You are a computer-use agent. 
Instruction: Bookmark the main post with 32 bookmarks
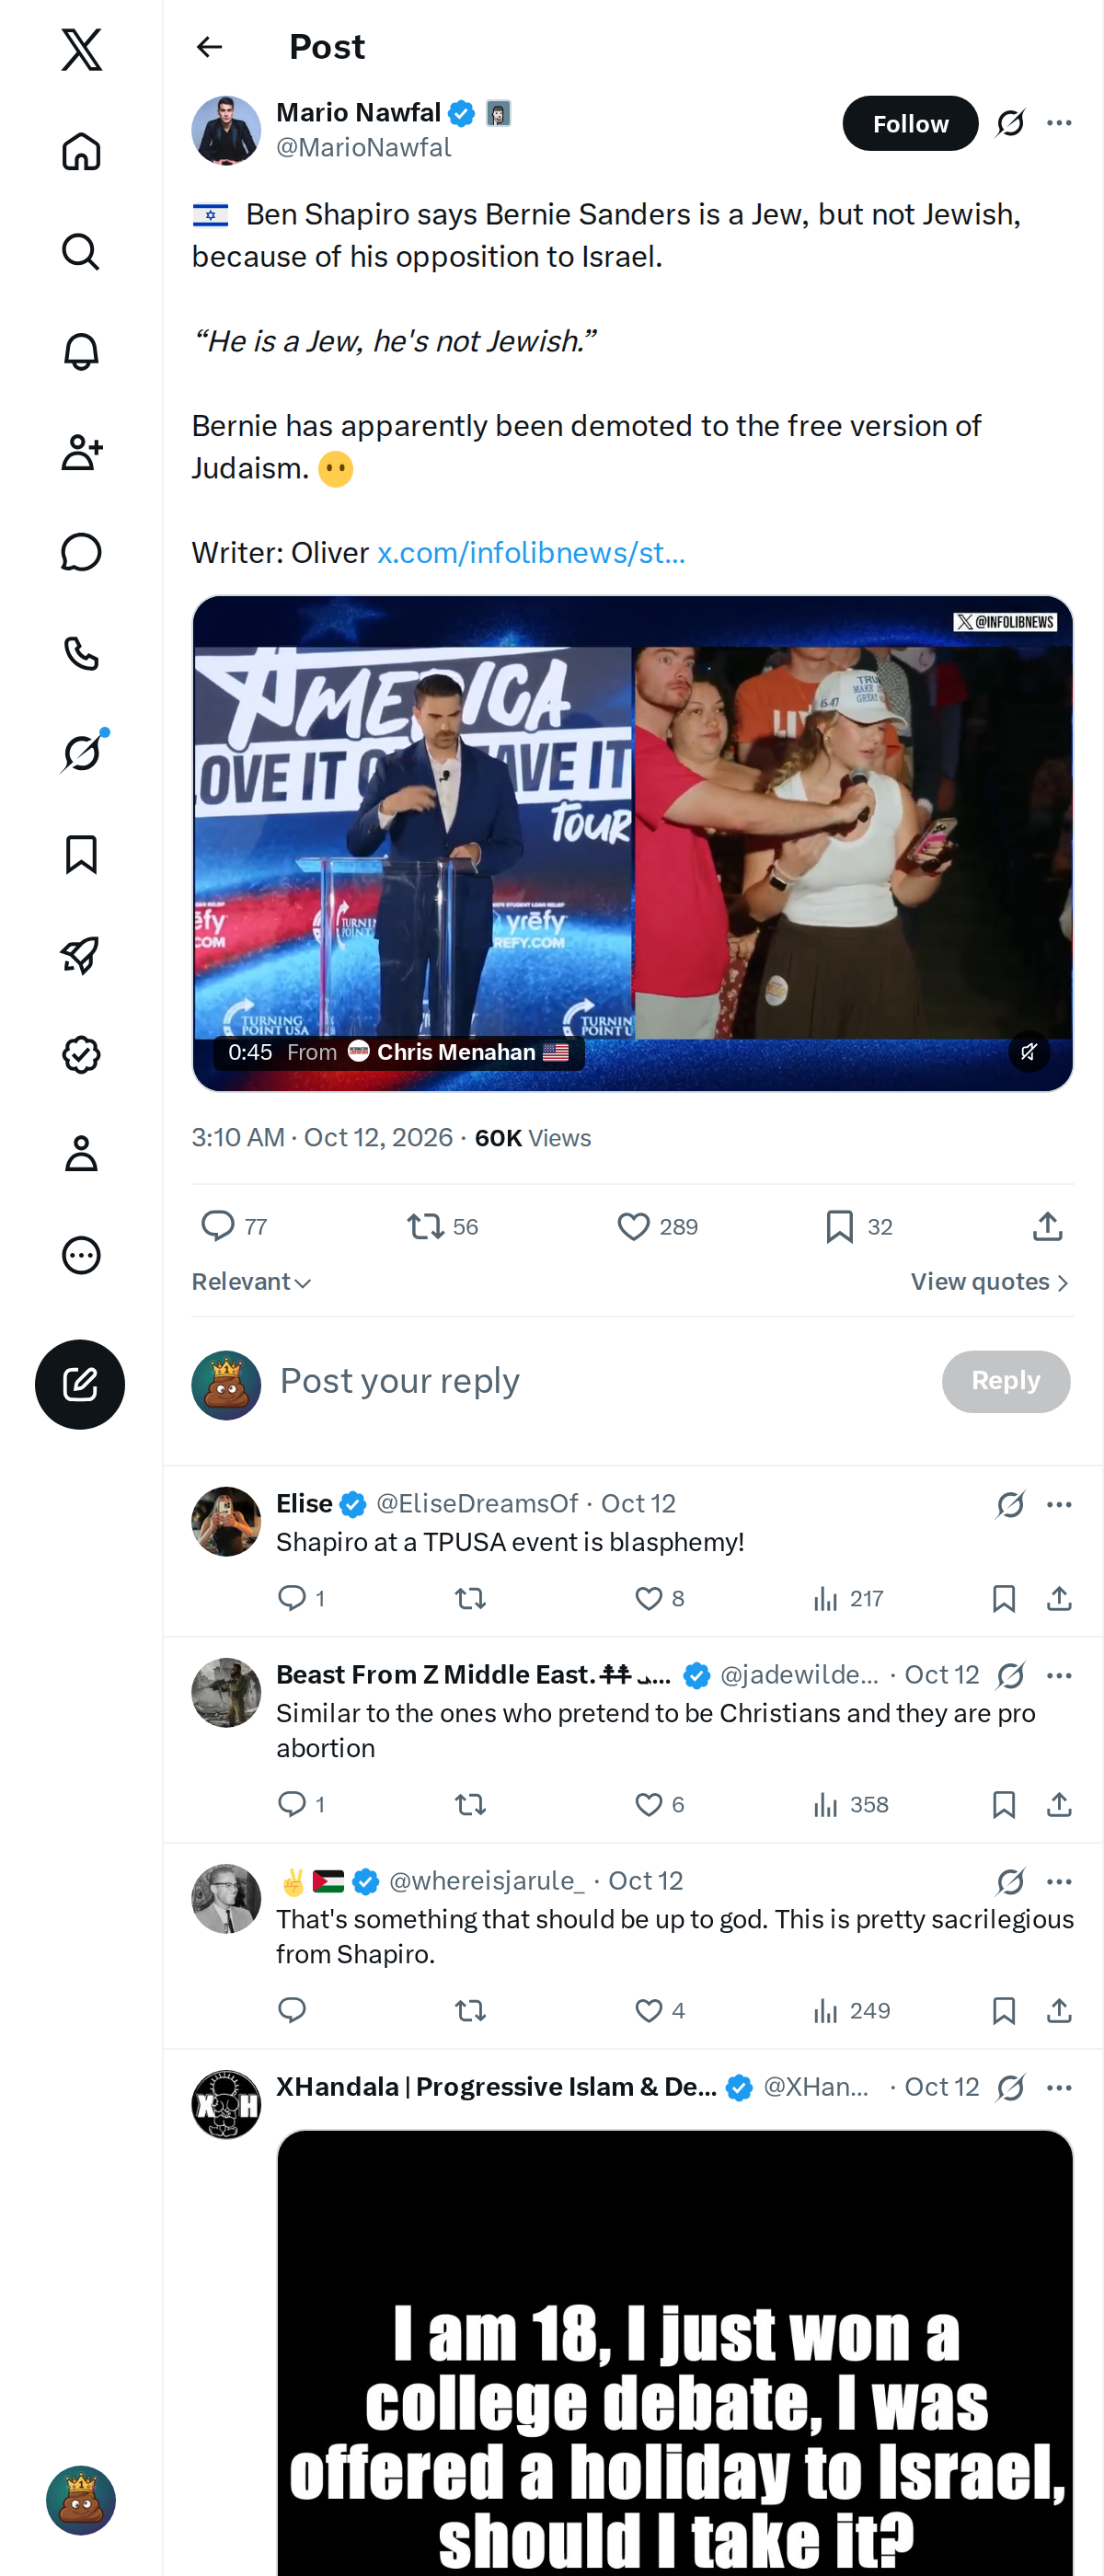[858, 1226]
